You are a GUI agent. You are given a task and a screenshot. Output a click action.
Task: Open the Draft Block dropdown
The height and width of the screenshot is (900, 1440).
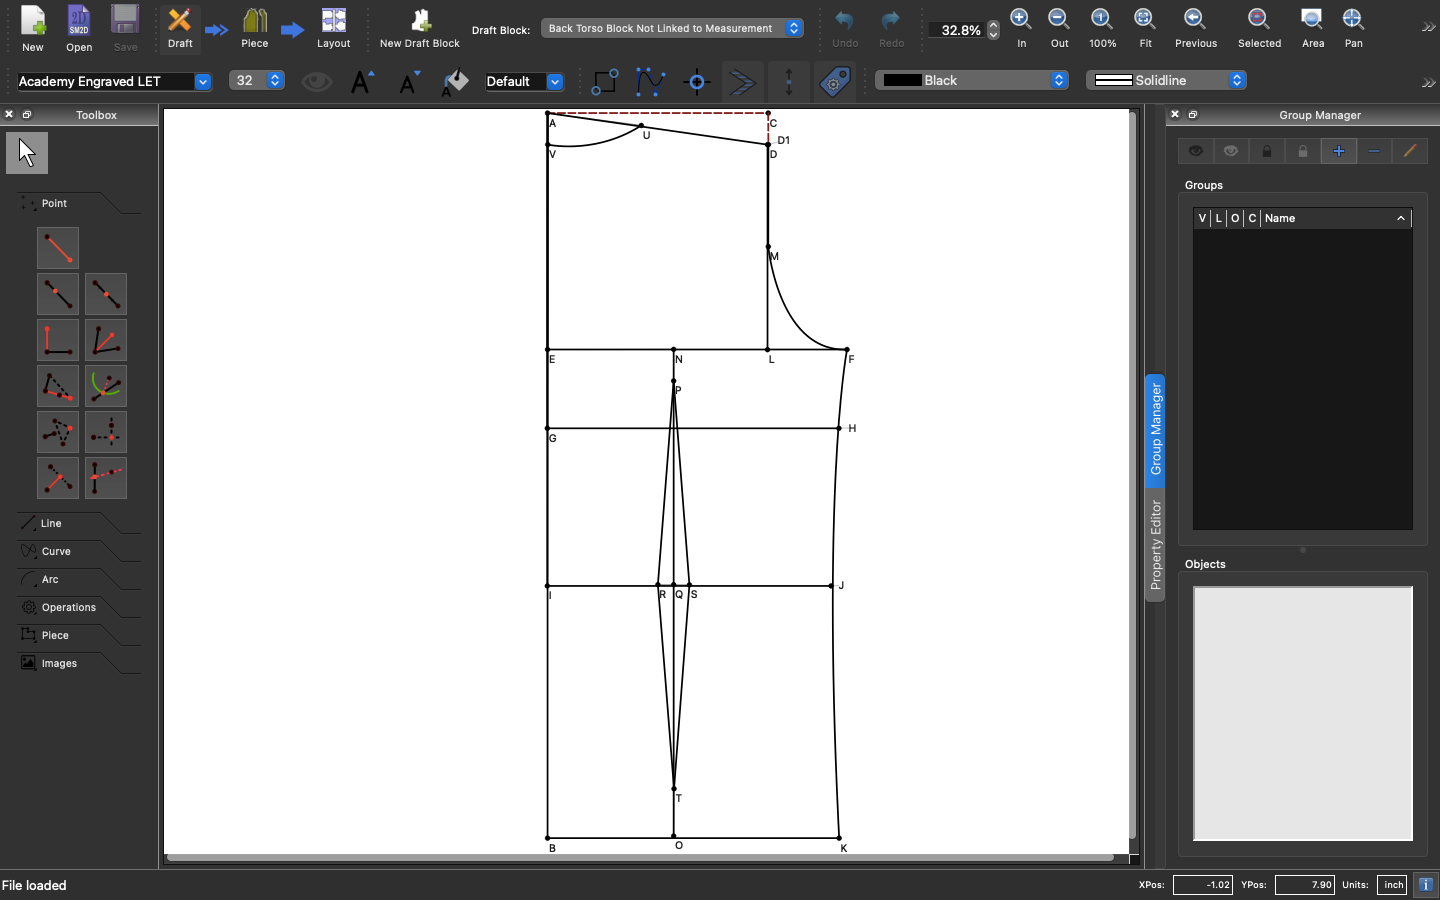pos(672,29)
